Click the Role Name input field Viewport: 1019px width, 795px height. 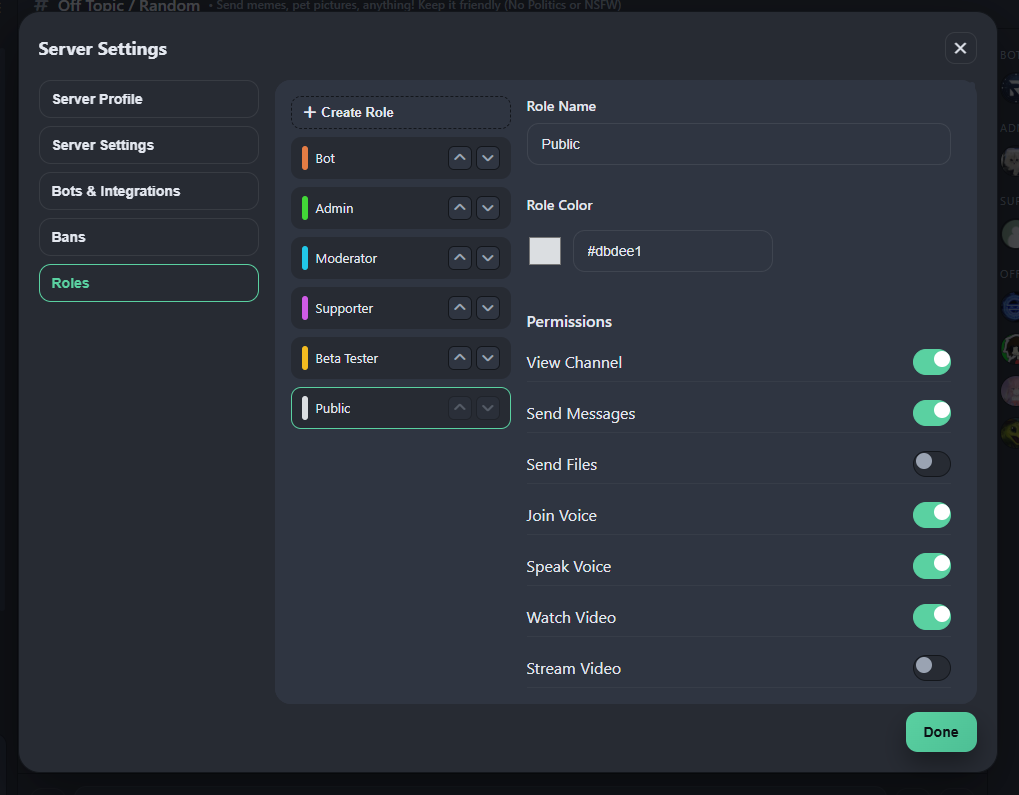tap(738, 144)
